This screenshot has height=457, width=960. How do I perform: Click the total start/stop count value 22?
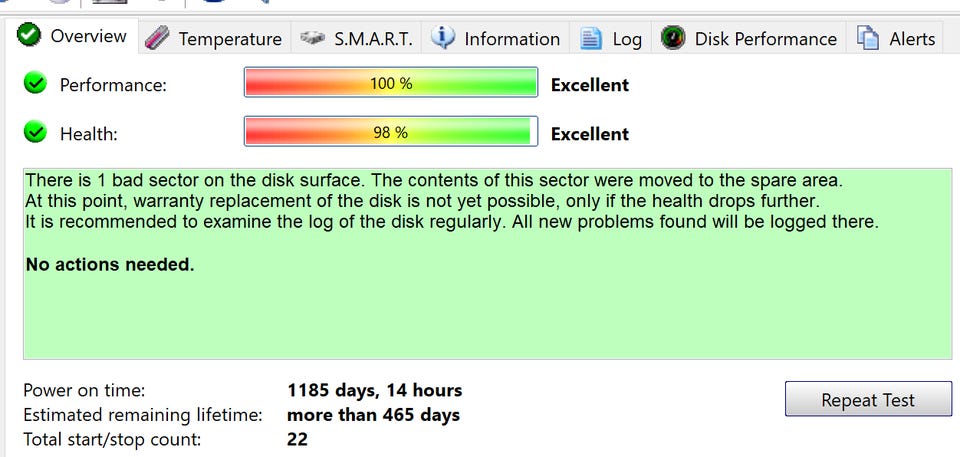point(297,438)
